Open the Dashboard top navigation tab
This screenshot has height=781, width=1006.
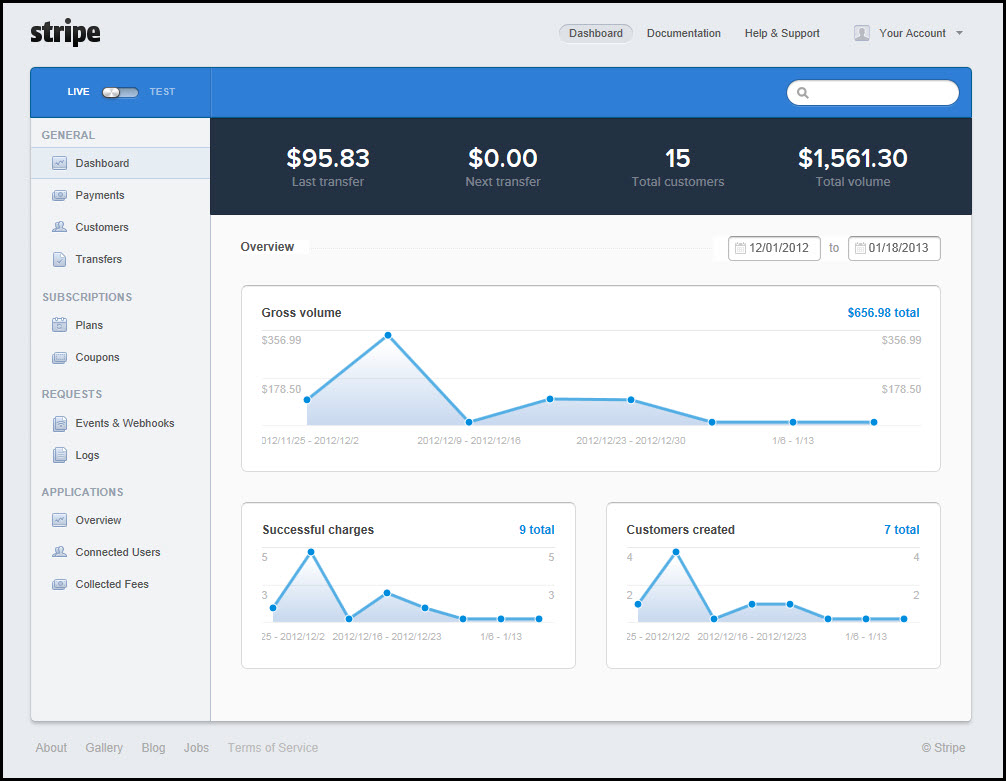(x=595, y=33)
